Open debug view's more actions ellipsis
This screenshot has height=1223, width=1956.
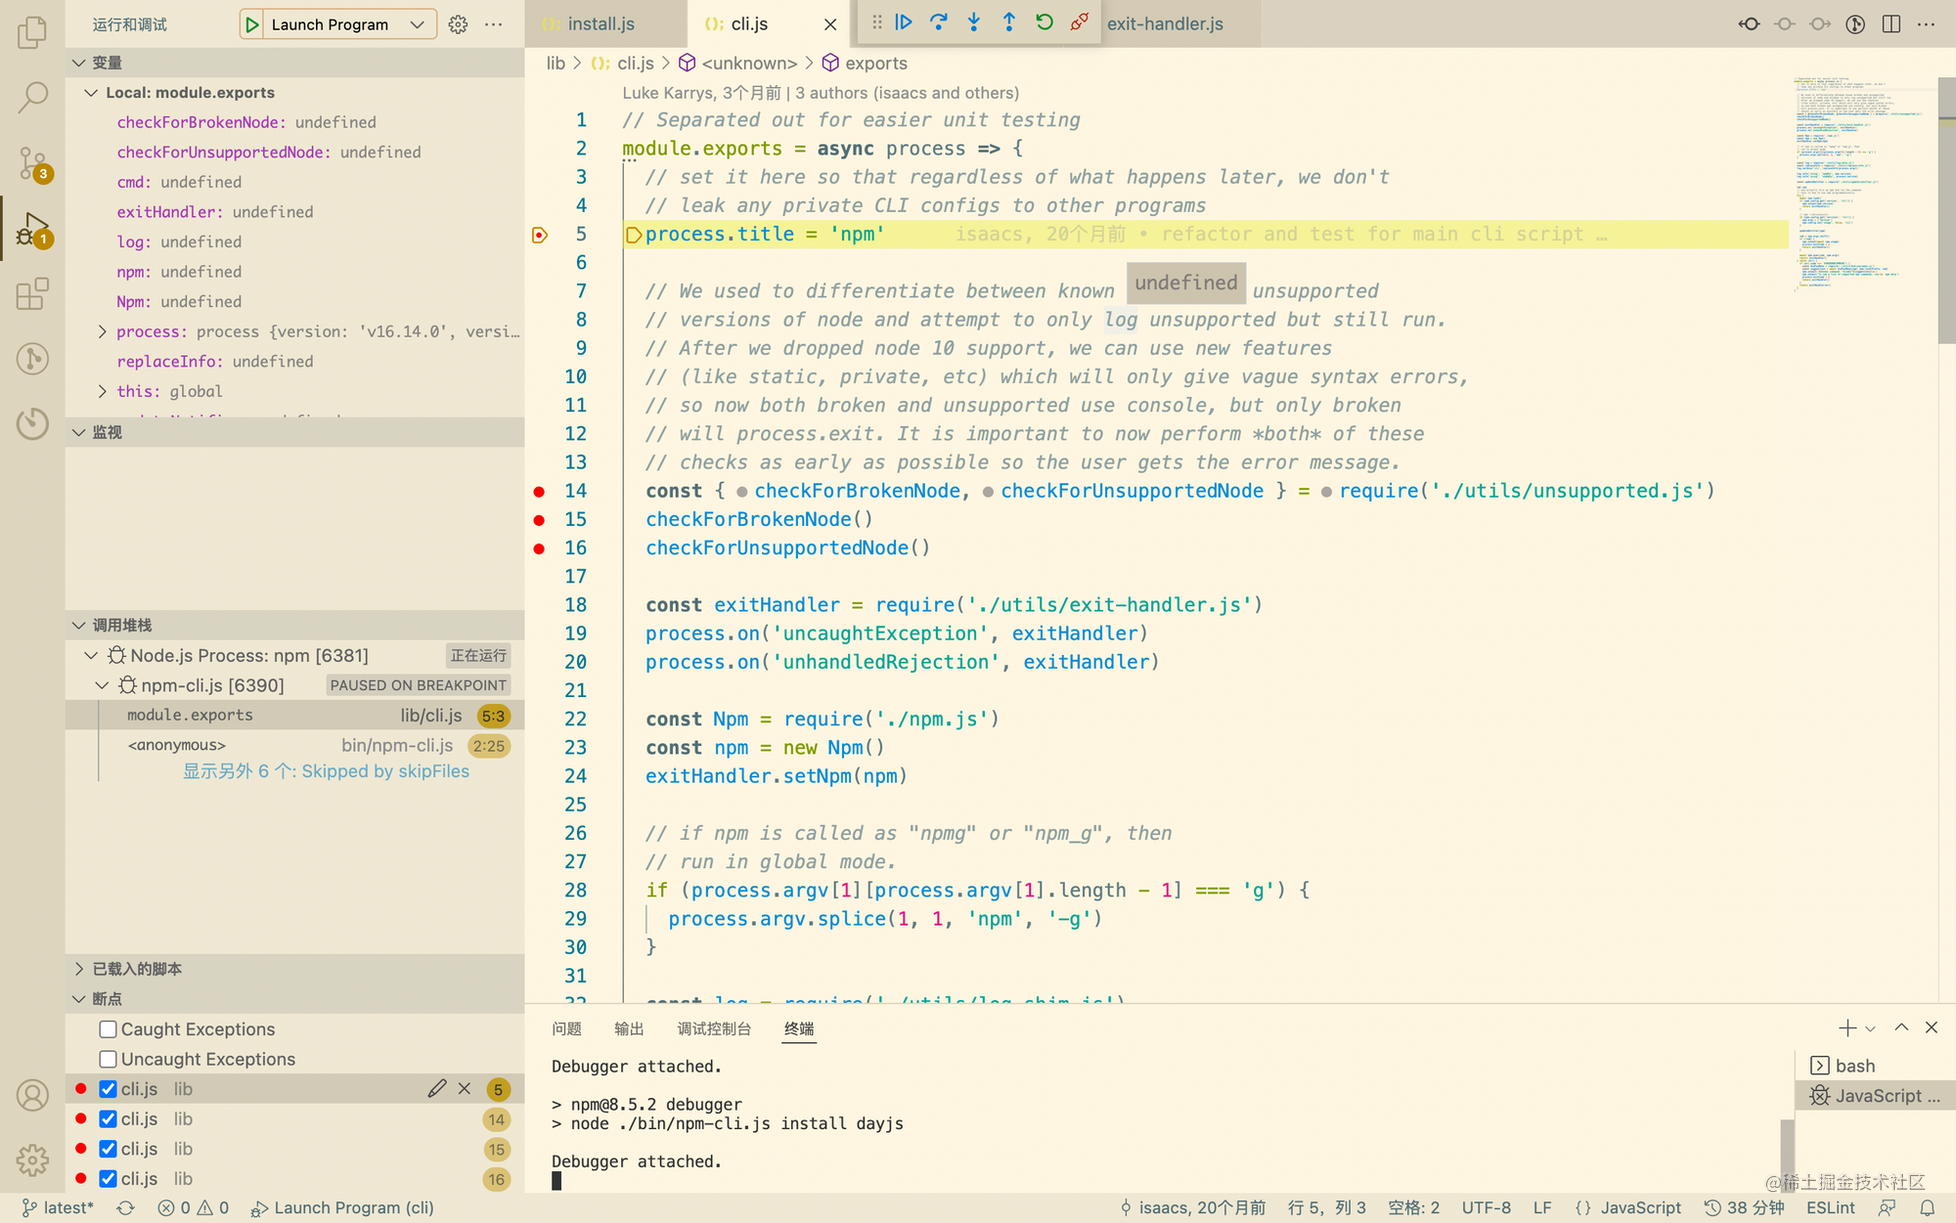point(494,24)
